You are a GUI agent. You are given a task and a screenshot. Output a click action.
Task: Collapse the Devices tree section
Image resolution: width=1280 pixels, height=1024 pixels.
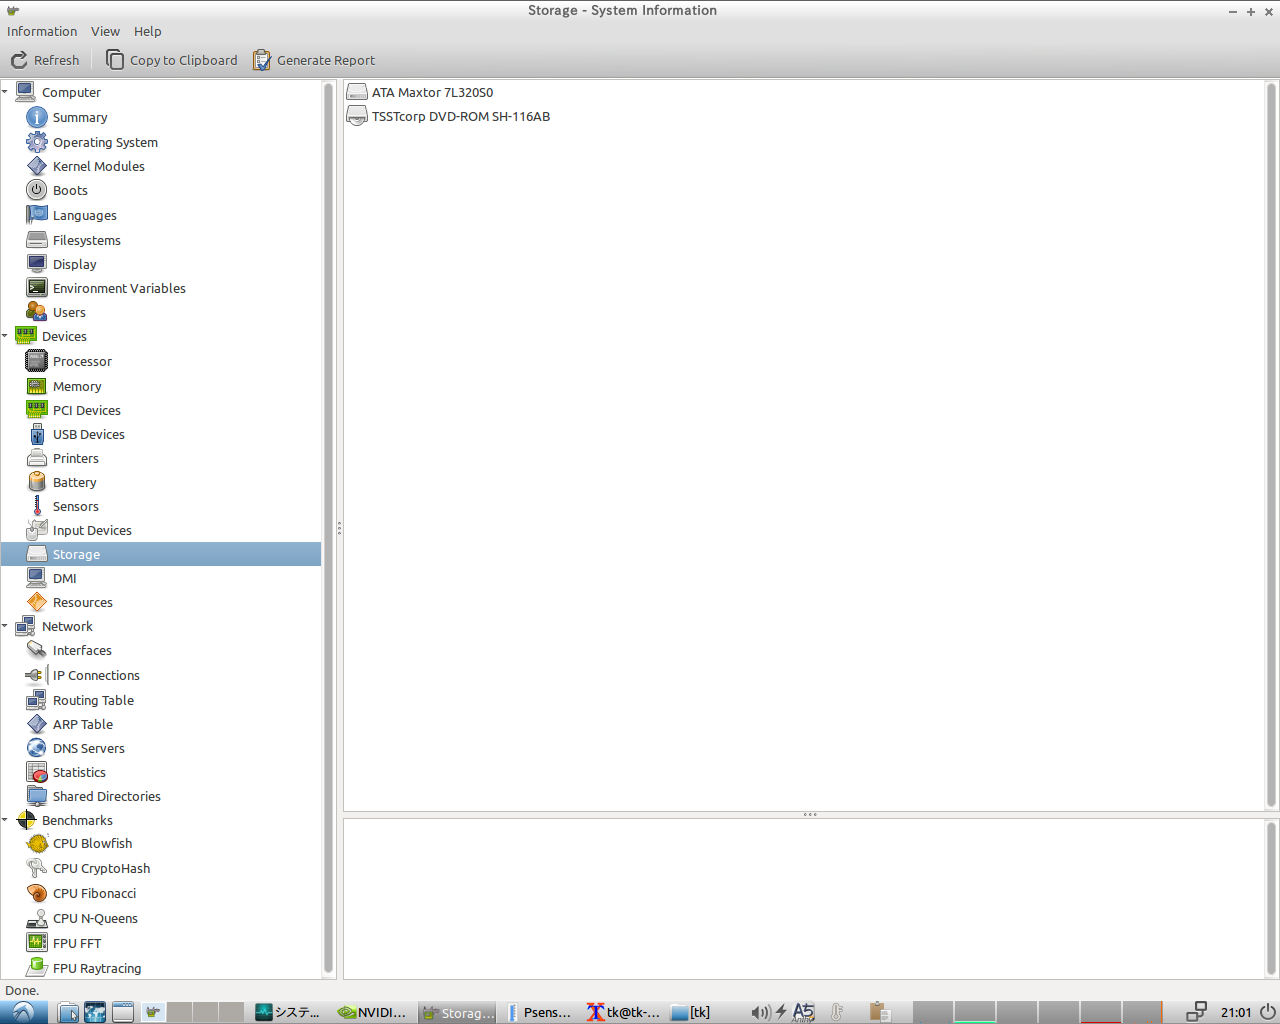click(6, 336)
